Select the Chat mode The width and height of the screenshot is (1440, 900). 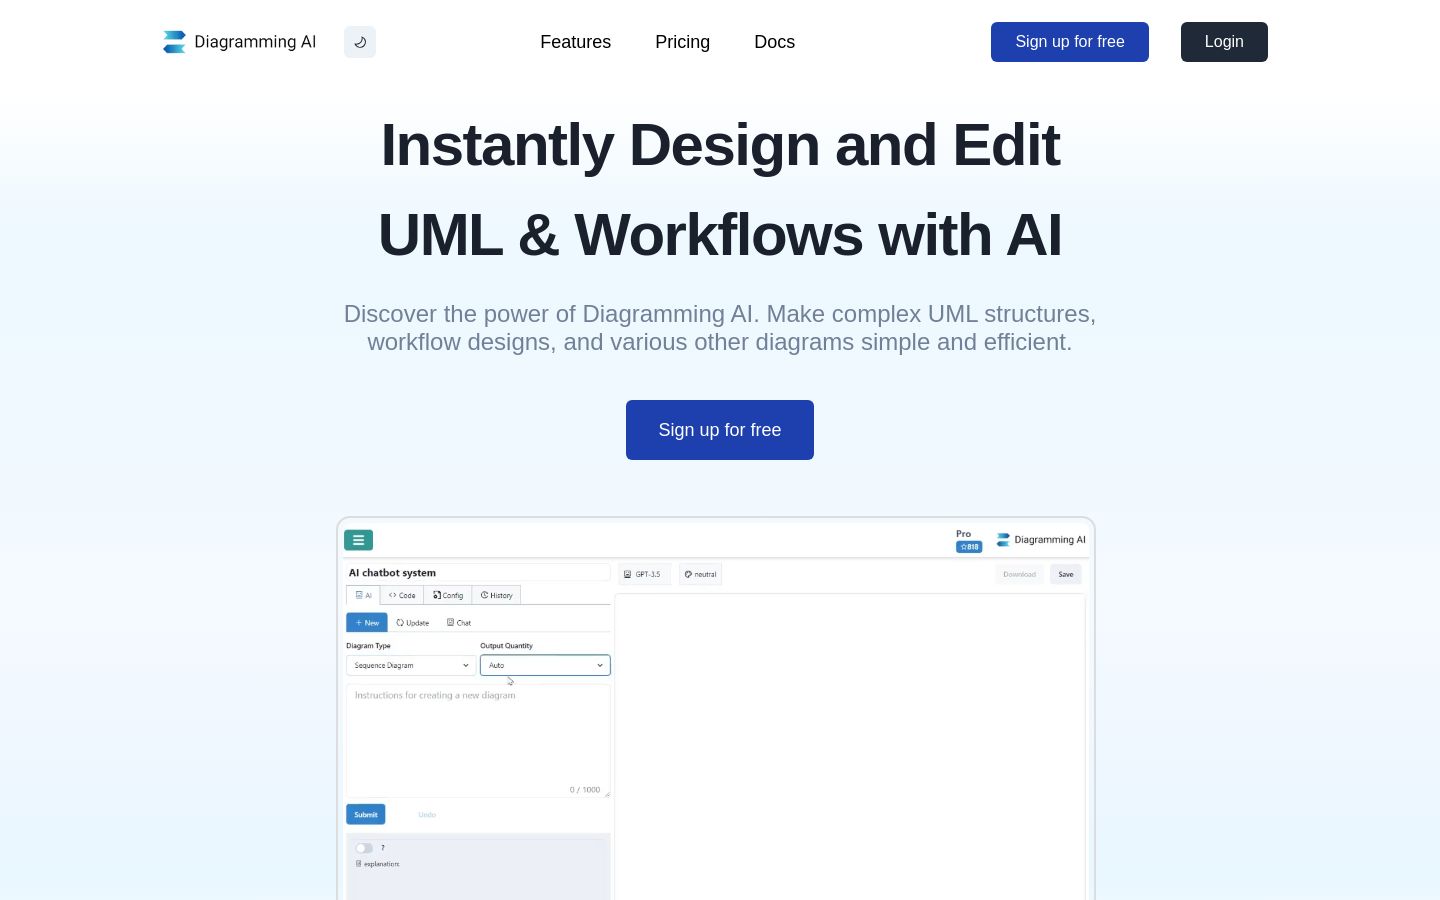click(x=459, y=622)
